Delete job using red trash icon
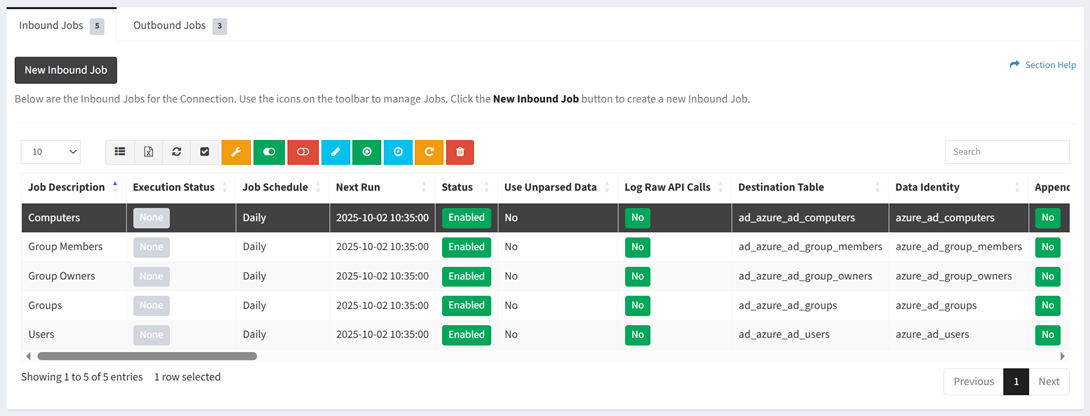This screenshot has width=1090, height=416. (460, 152)
